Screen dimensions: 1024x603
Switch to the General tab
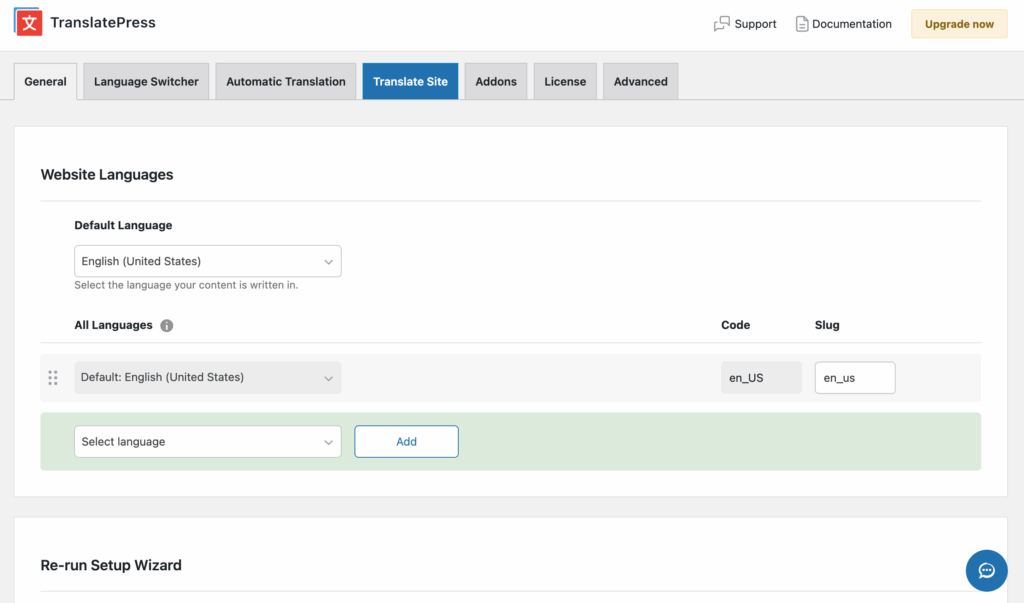(x=45, y=81)
